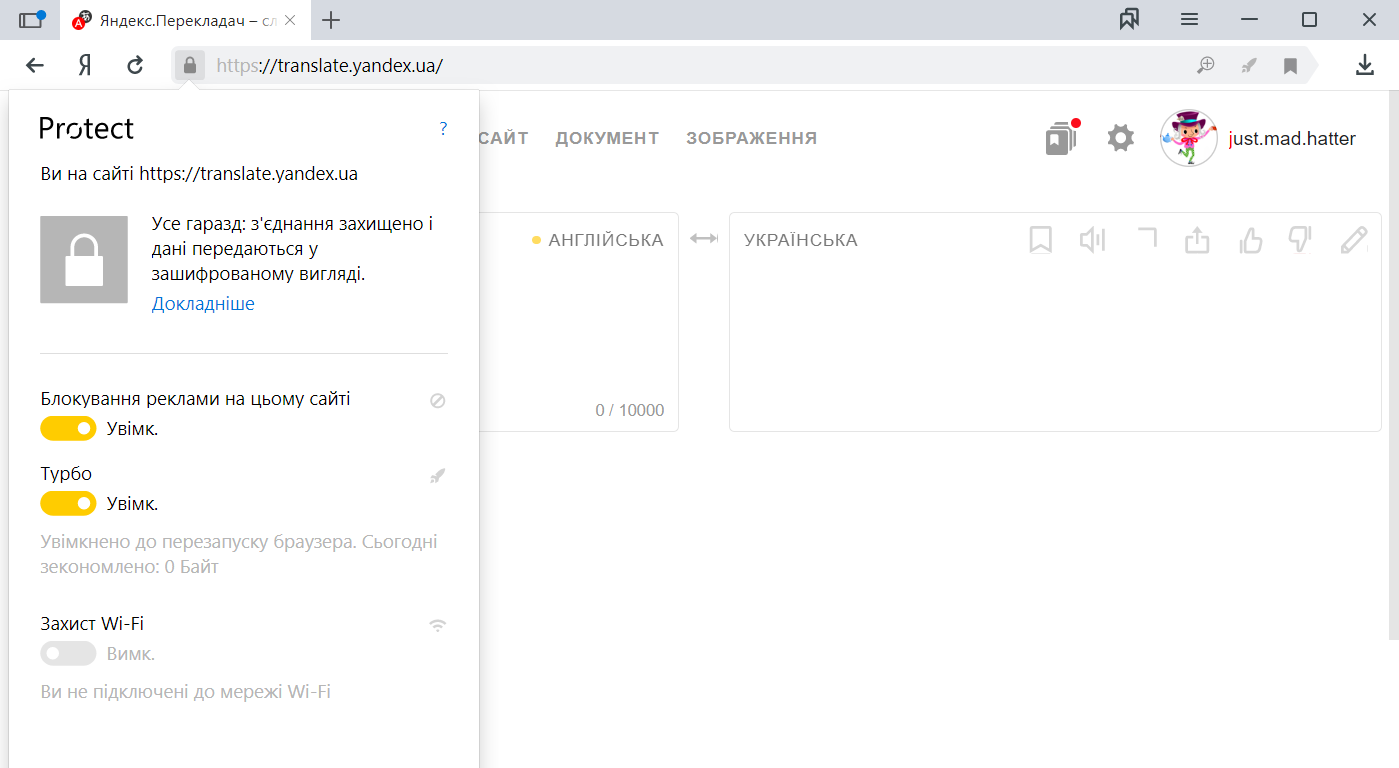
Task: Share the translation
Action: 1198,240
